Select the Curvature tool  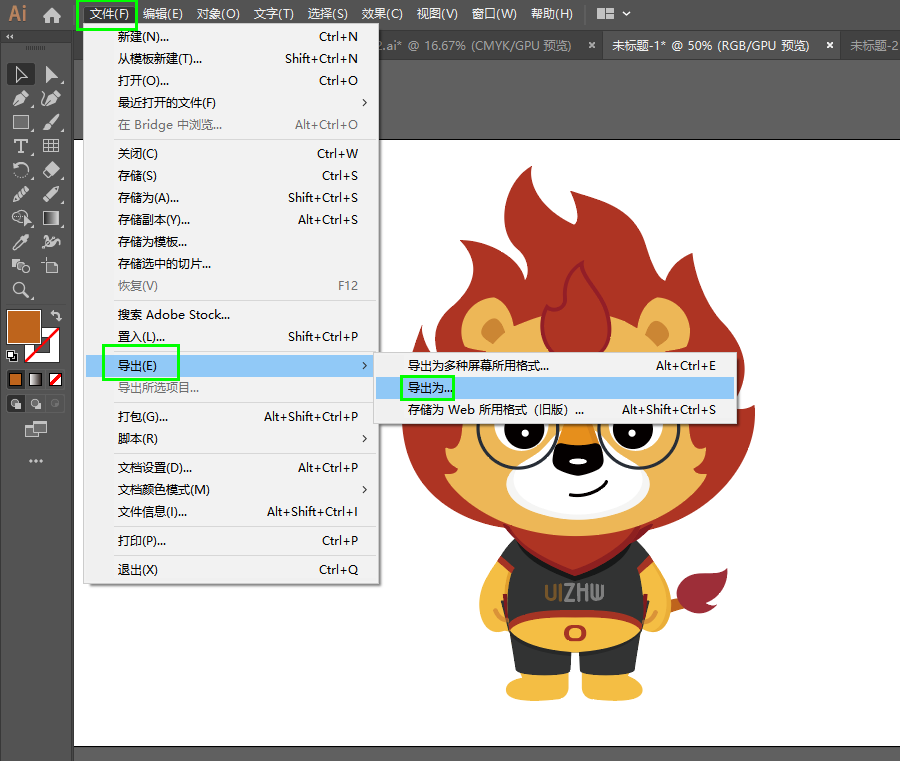pos(51,99)
